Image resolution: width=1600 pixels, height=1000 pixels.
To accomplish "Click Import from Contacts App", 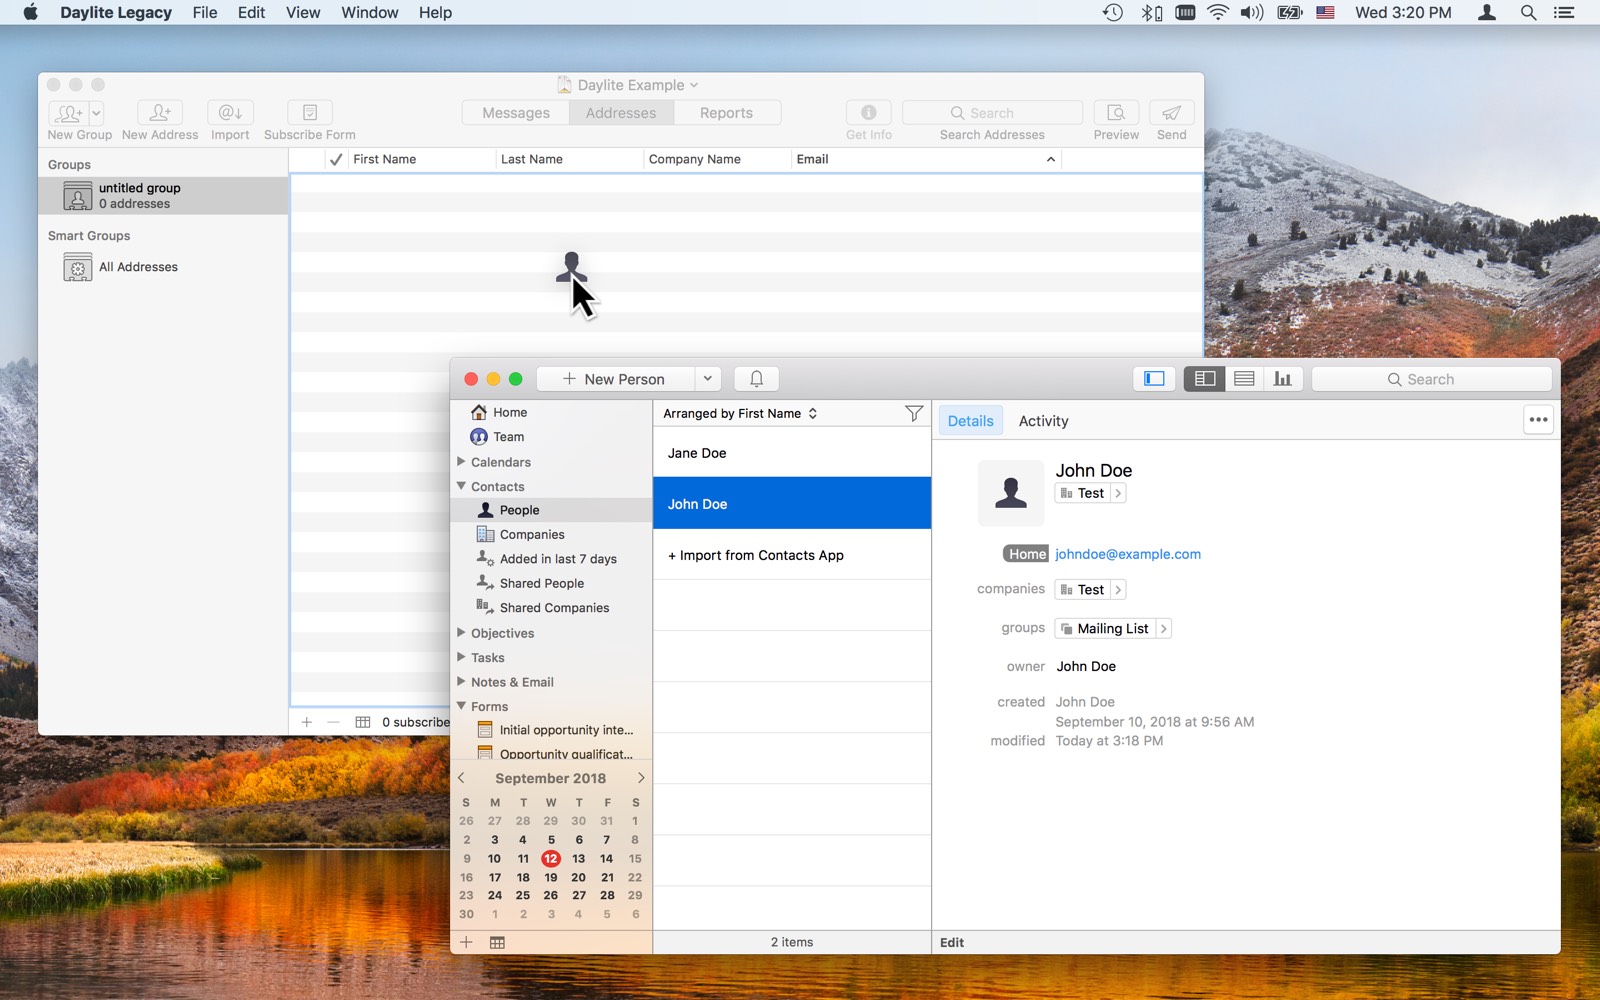I will pos(792,555).
